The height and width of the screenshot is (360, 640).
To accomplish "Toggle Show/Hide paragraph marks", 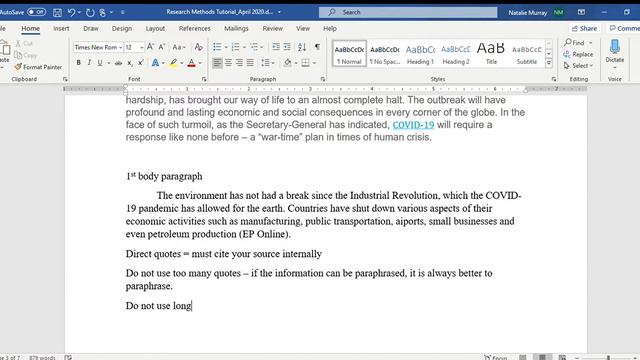I will [317, 47].
